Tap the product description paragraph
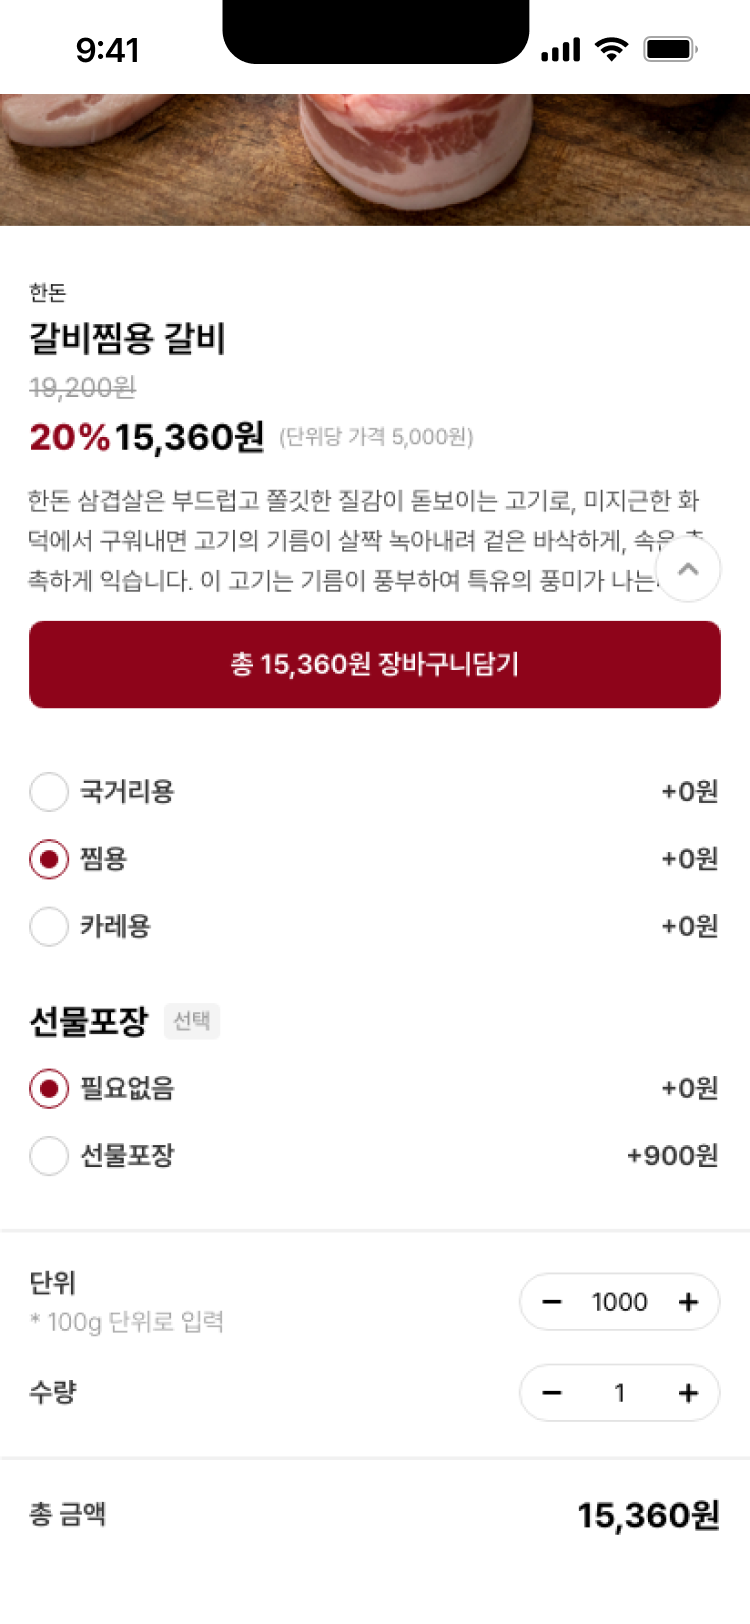This screenshot has height=1624, width=750. (x=340, y=540)
